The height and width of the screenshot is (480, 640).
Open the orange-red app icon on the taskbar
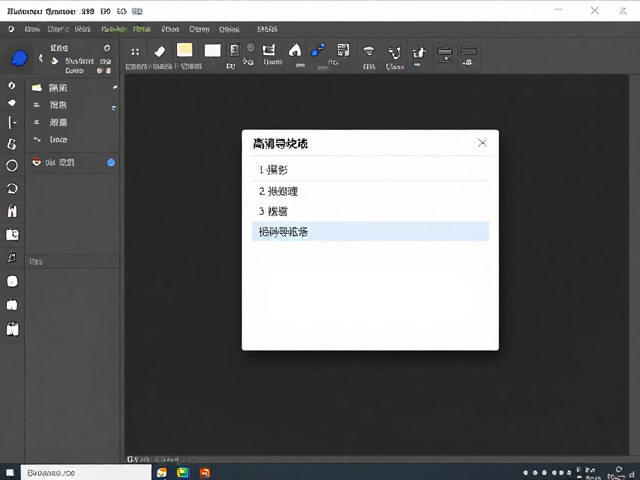[x=205, y=473]
